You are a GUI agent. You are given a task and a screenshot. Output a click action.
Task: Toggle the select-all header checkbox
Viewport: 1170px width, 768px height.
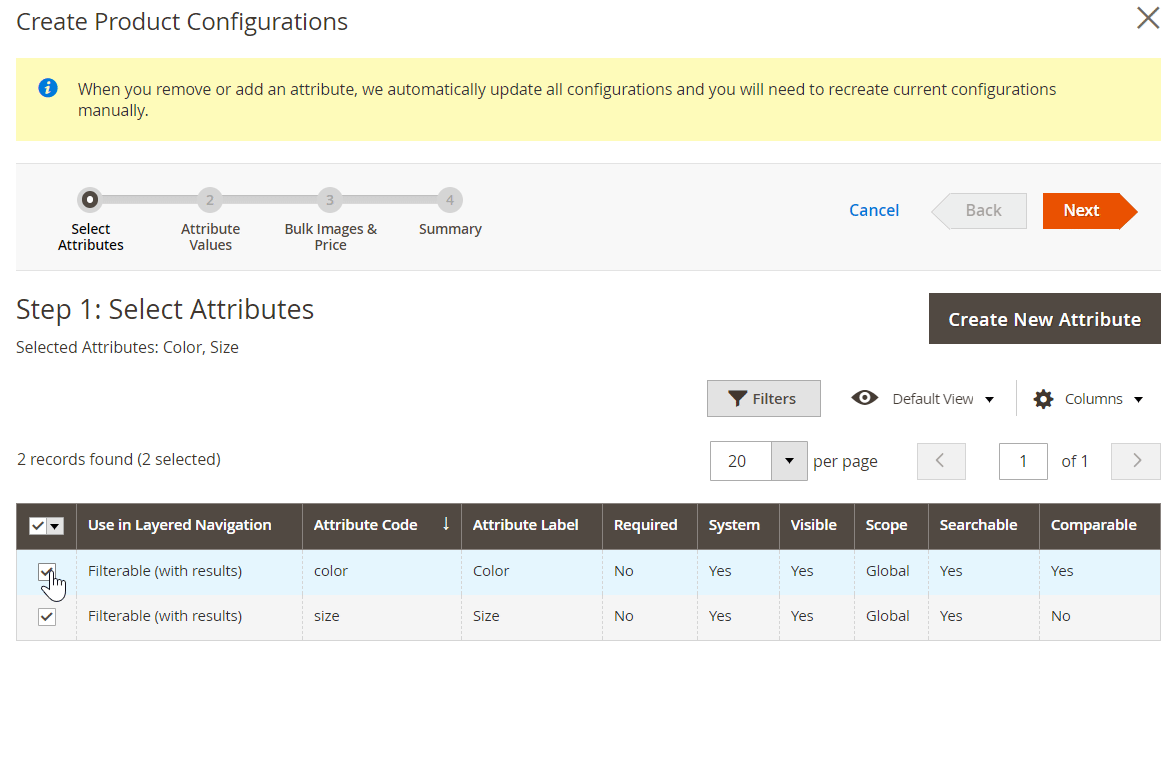pyautogui.click(x=37, y=526)
